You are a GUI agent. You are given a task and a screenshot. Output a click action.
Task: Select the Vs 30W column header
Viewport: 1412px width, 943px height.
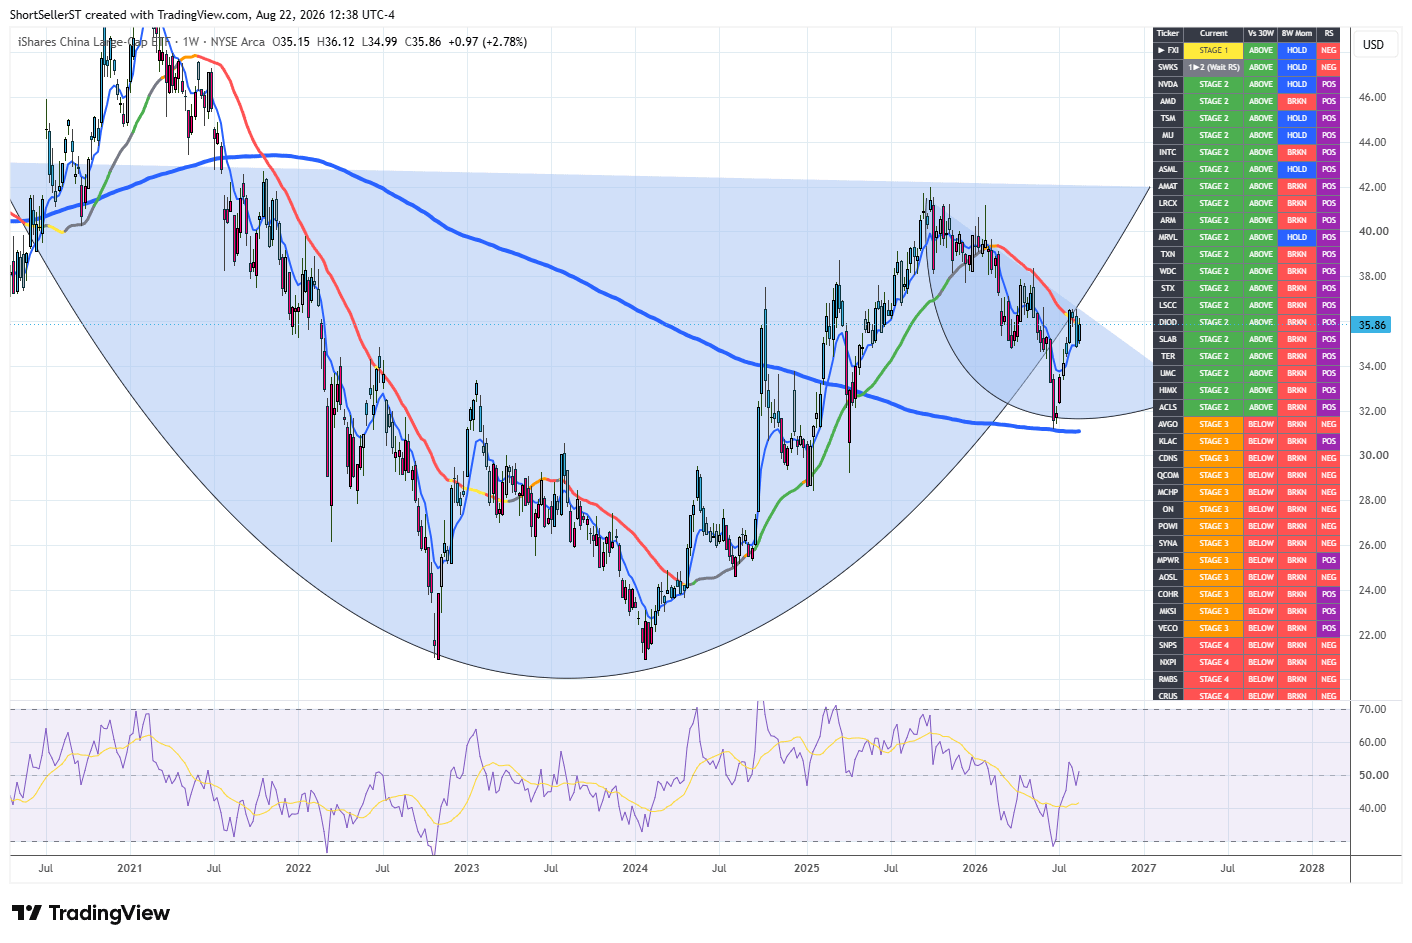point(1261,33)
